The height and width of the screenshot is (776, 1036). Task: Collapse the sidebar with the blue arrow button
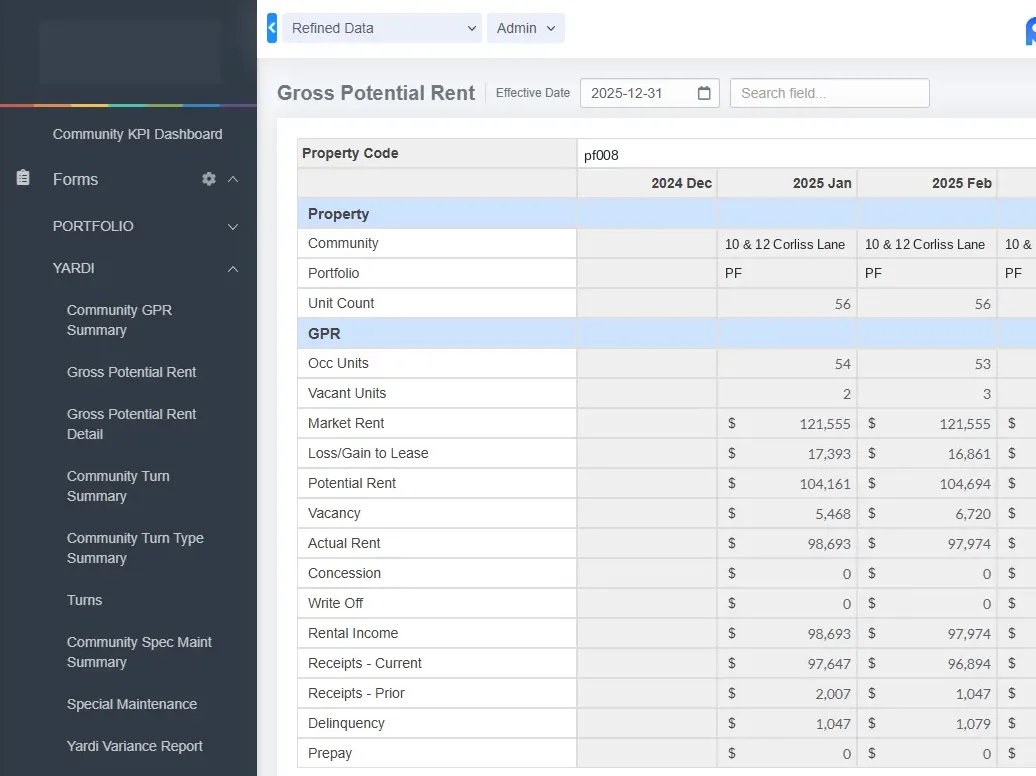272,28
